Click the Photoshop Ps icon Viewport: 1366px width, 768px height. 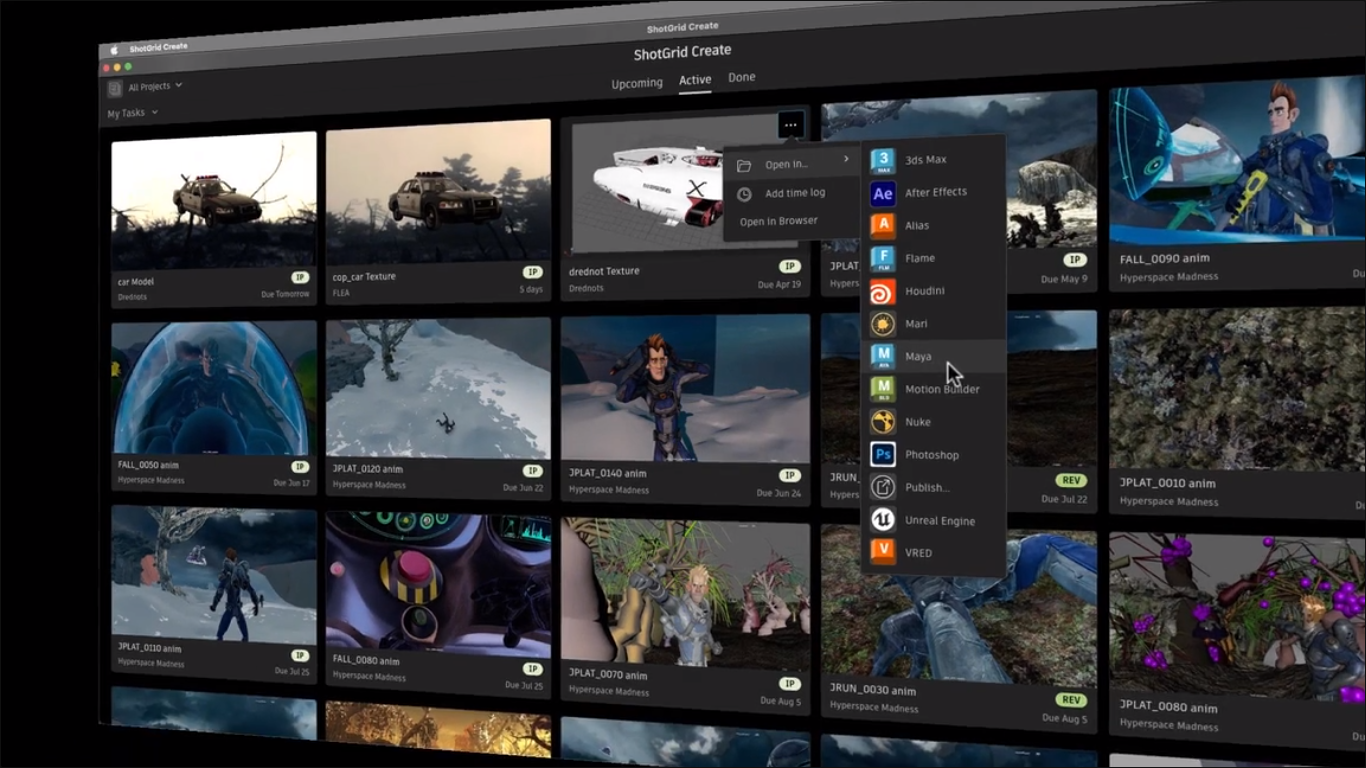pos(883,455)
